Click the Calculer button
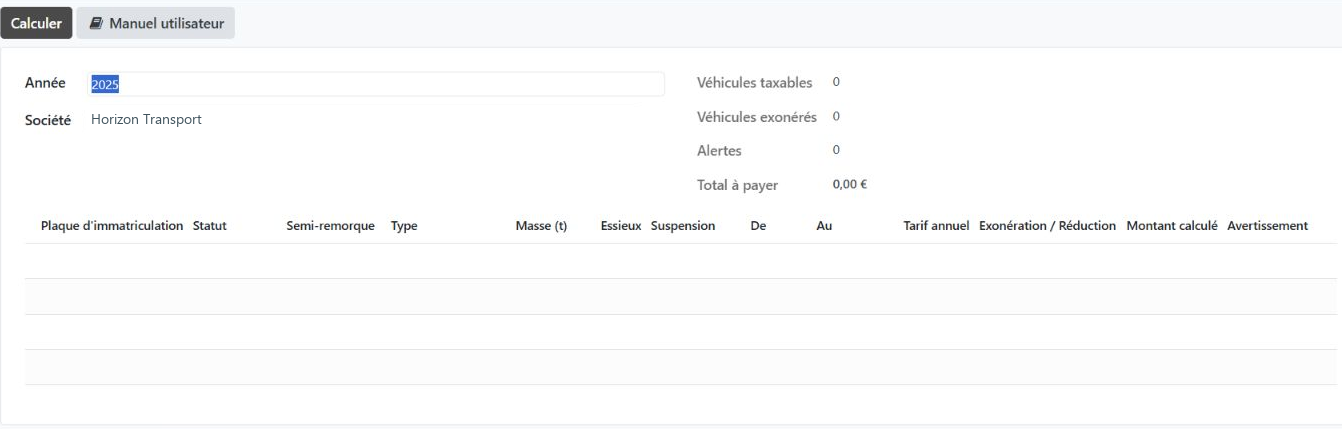 (37, 24)
